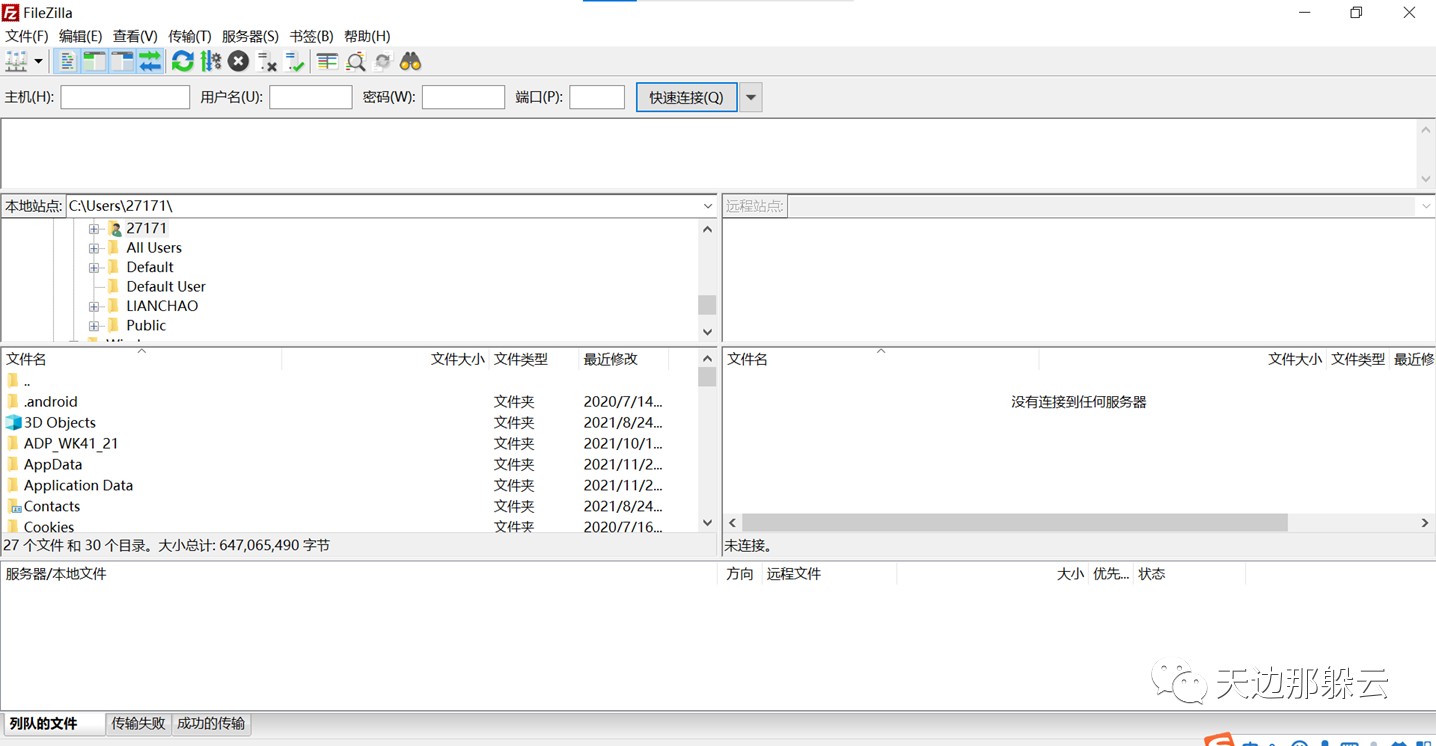Expand the Default folder node
The height and width of the screenshot is (746, 1436).
94,267
